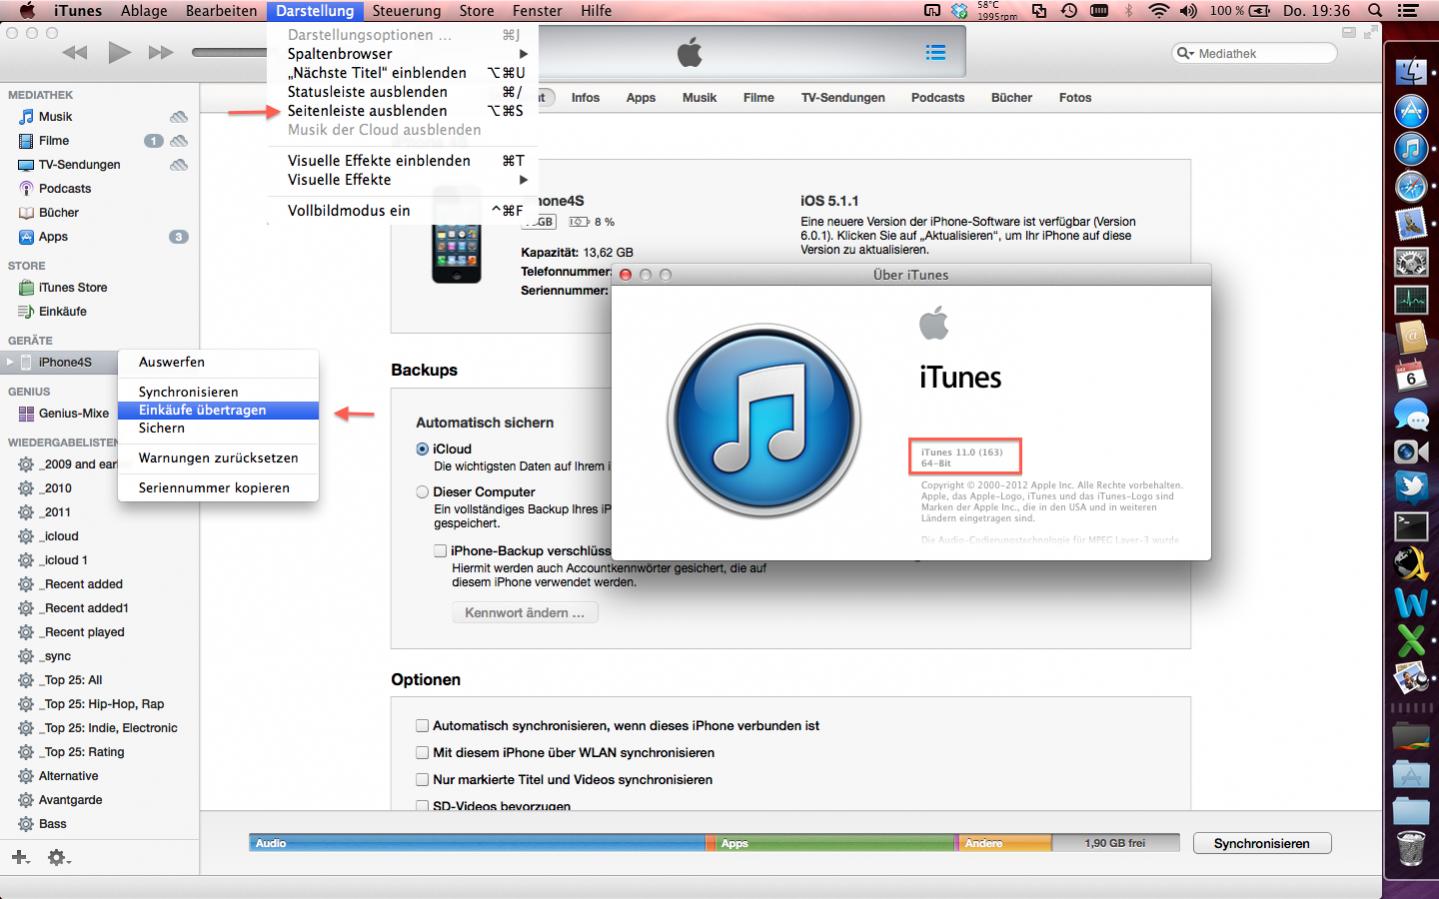Click the fast-forward playback button
1439x899 pixels.
click(161, 53)
